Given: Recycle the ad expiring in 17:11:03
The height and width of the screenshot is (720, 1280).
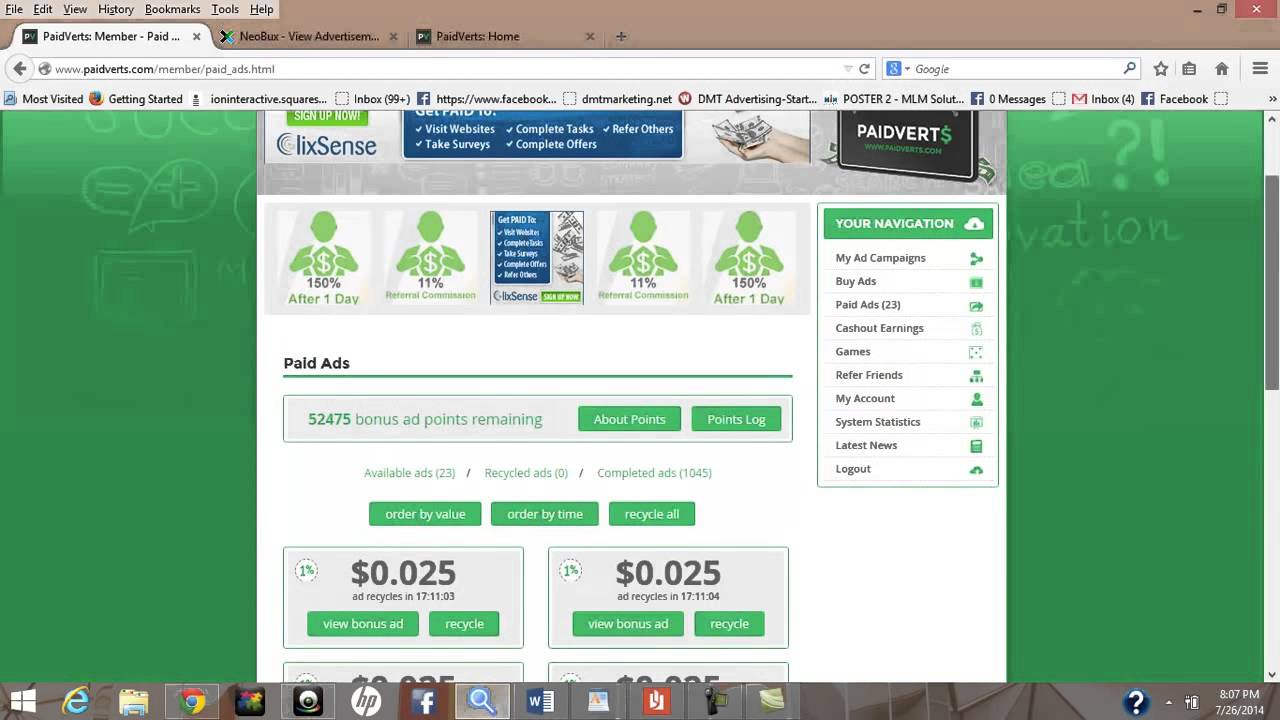Looking at the screenshot, I should pos(464,624).
